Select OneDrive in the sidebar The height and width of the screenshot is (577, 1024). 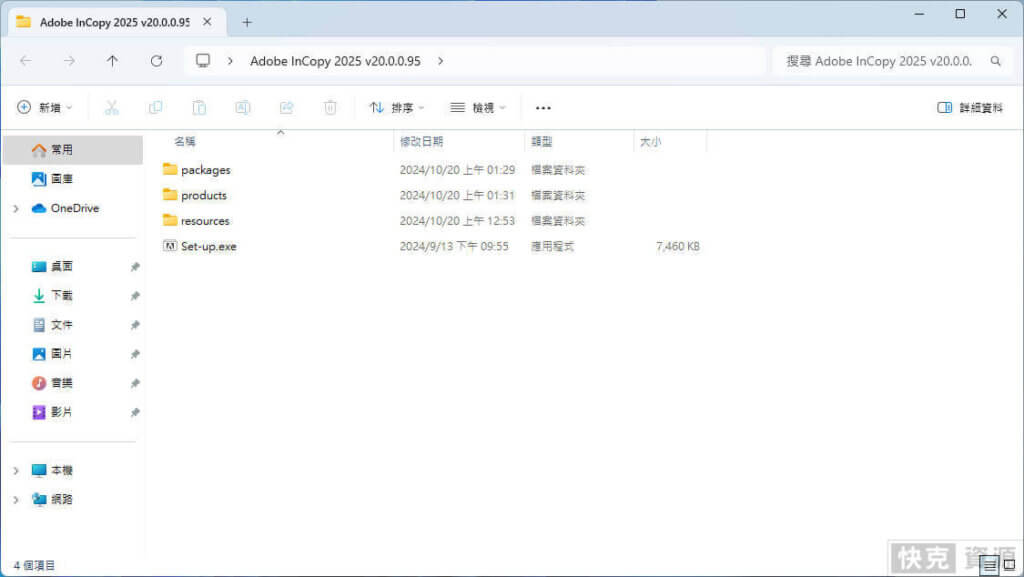tap(65, 208)
